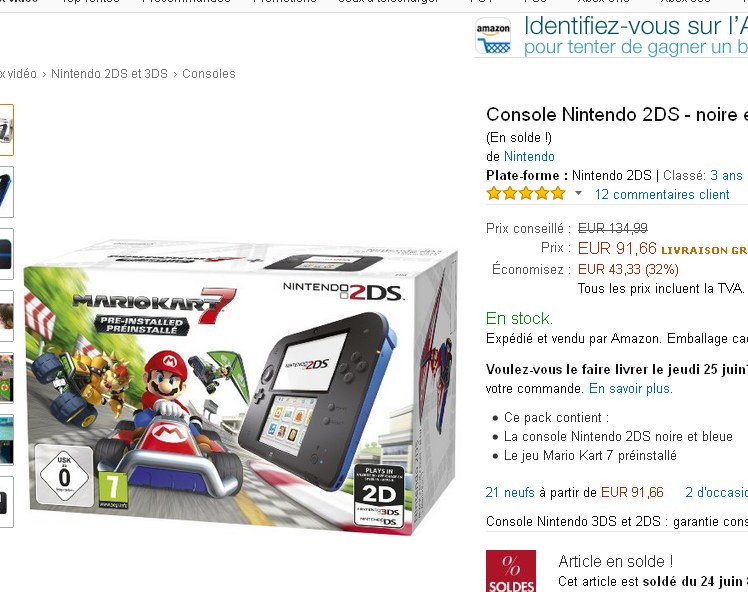The image size is (748, 592).
Task: Click the five-star rating icons
Action: (x=526, y=194)
